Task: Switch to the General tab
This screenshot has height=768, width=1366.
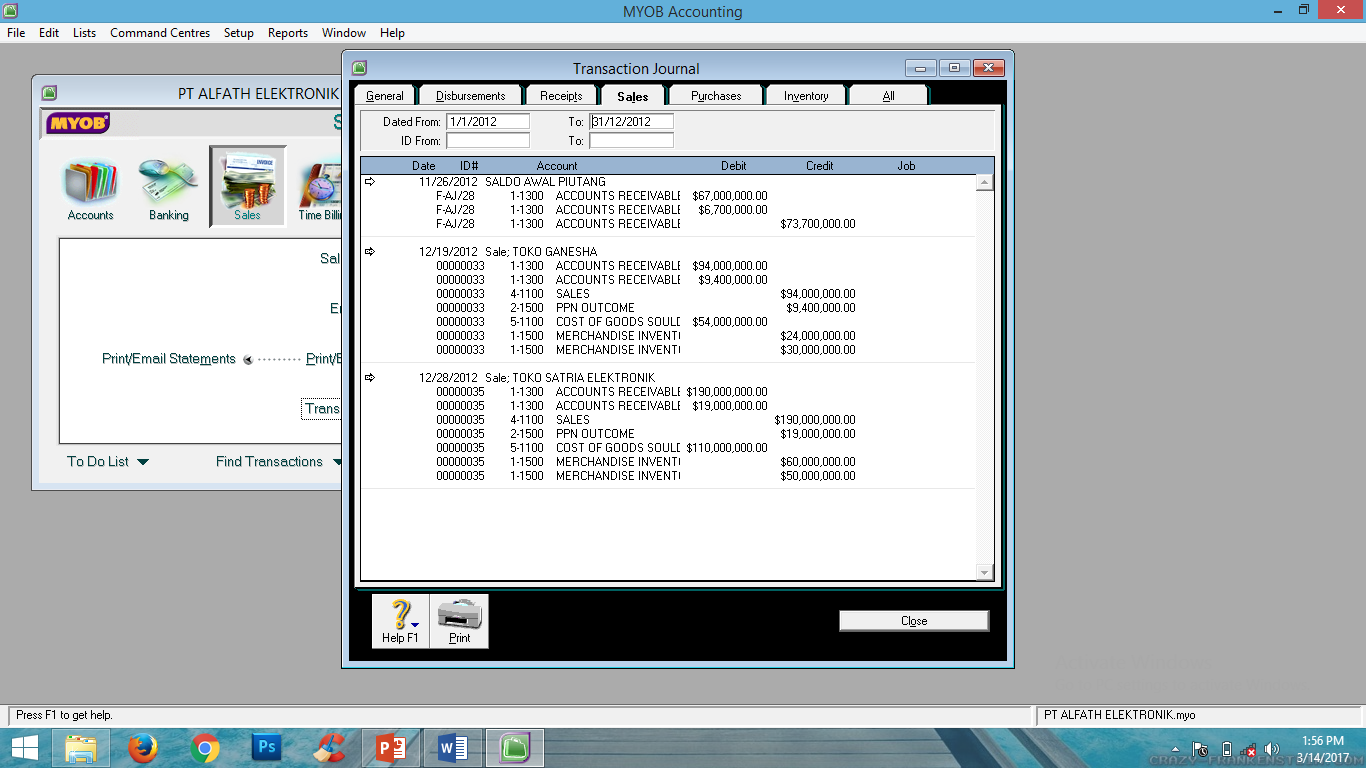Action: 385,96
